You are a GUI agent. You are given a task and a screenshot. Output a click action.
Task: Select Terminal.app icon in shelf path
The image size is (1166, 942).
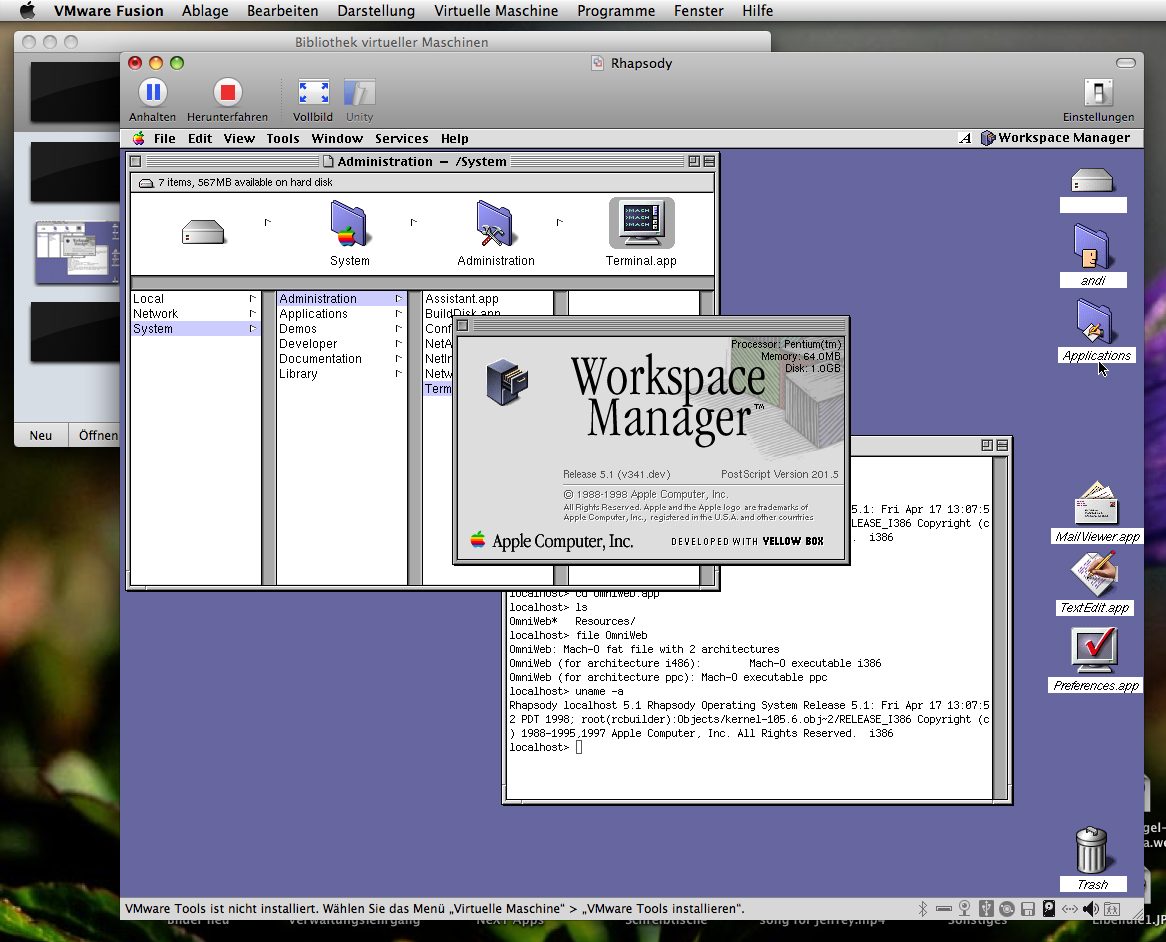641,224
